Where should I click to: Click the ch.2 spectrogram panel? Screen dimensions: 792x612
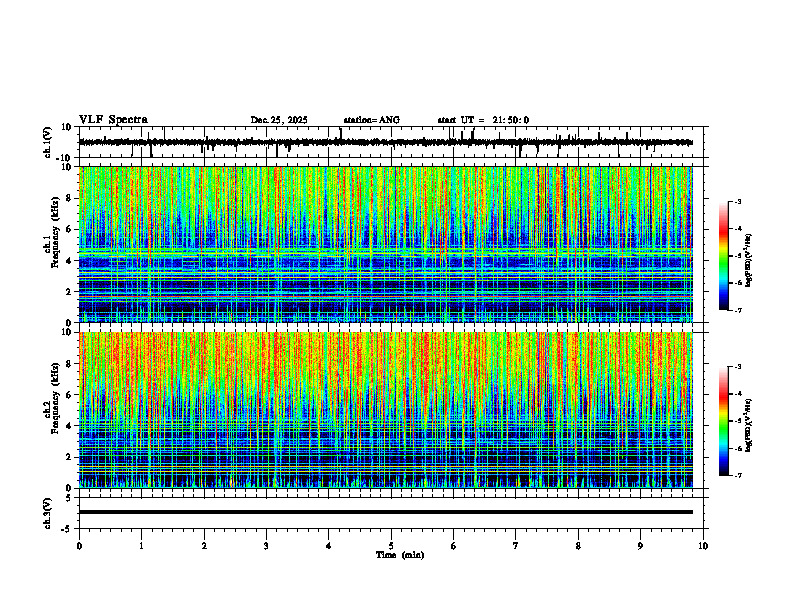pyautogui.click(x=385, y=410)
